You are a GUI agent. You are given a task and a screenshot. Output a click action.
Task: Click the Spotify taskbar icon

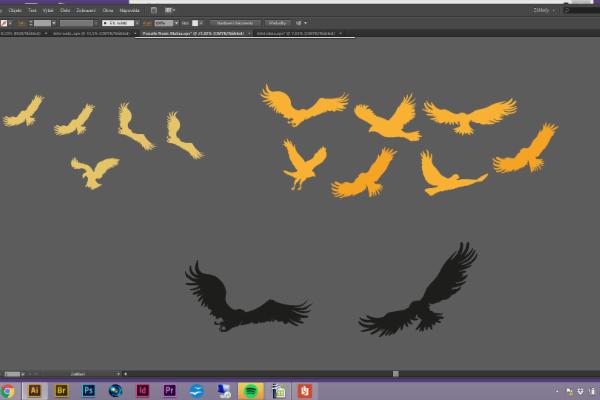[250, 391]
